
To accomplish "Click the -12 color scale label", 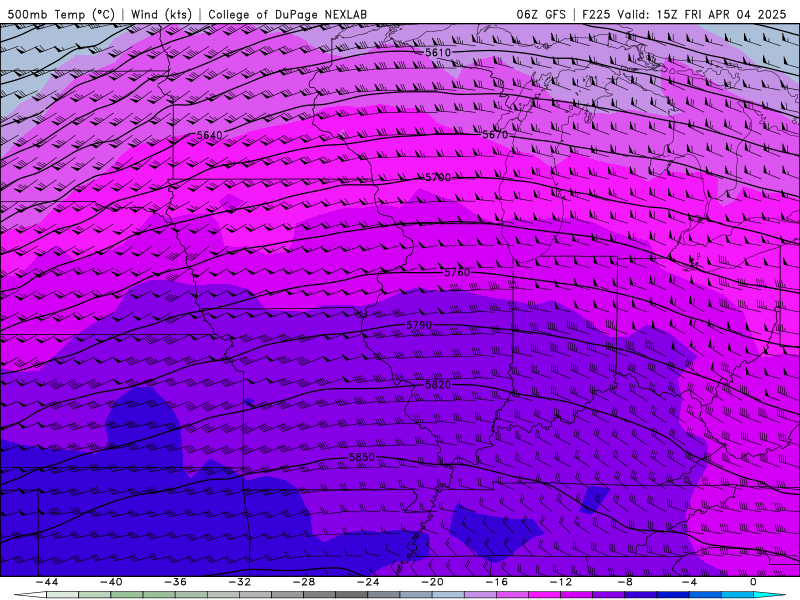I will [561, 582].
